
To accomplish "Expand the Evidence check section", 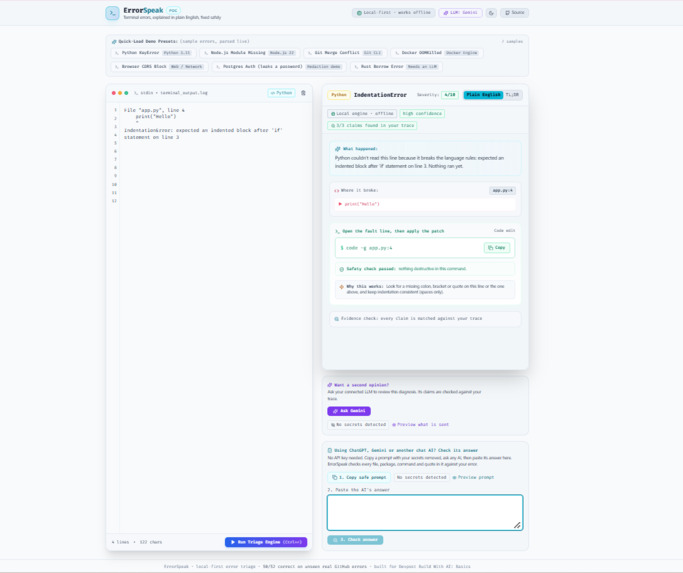I will [x=425, y=319].
